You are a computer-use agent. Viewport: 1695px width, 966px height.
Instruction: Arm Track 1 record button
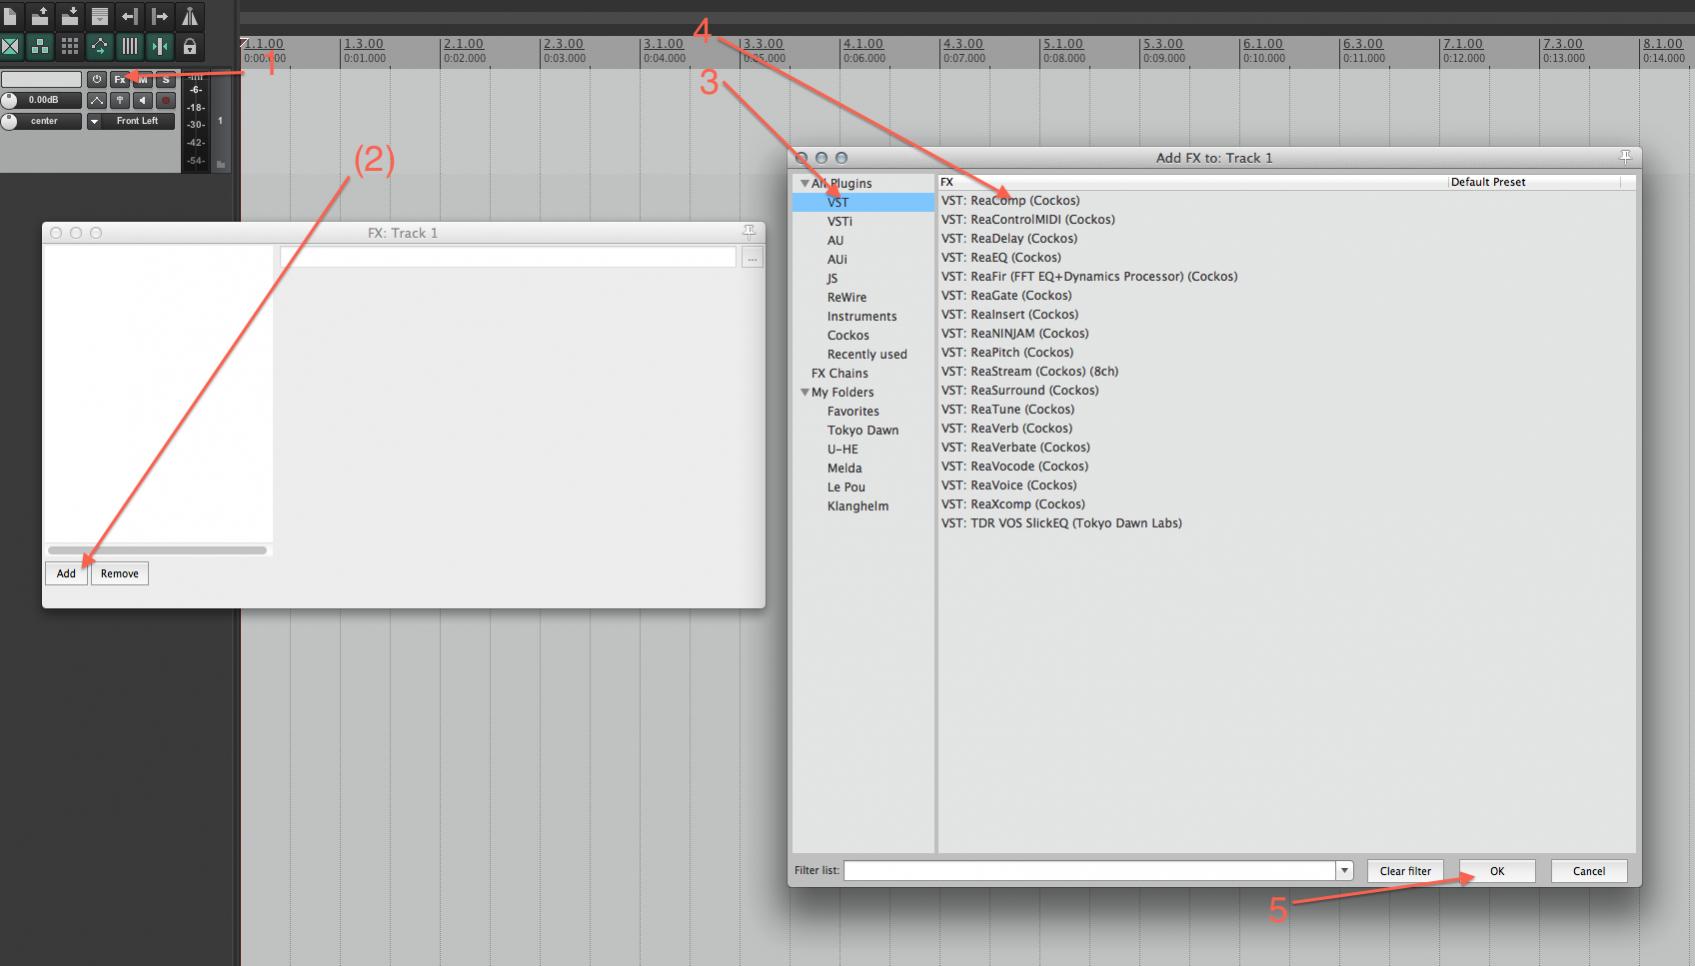(x=166, y=100)
